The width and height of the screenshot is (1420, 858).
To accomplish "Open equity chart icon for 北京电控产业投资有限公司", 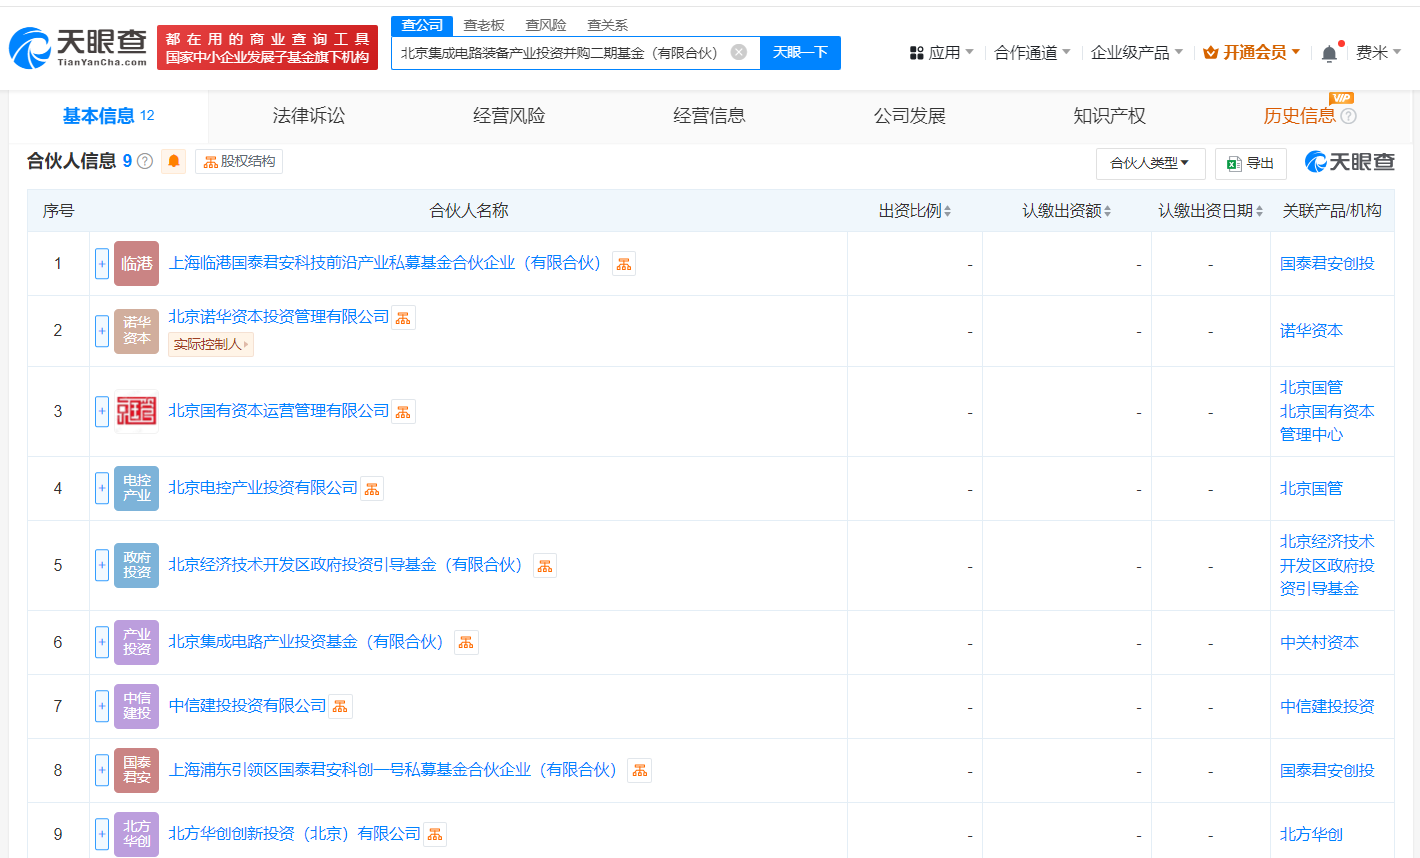I will (372, 489).
